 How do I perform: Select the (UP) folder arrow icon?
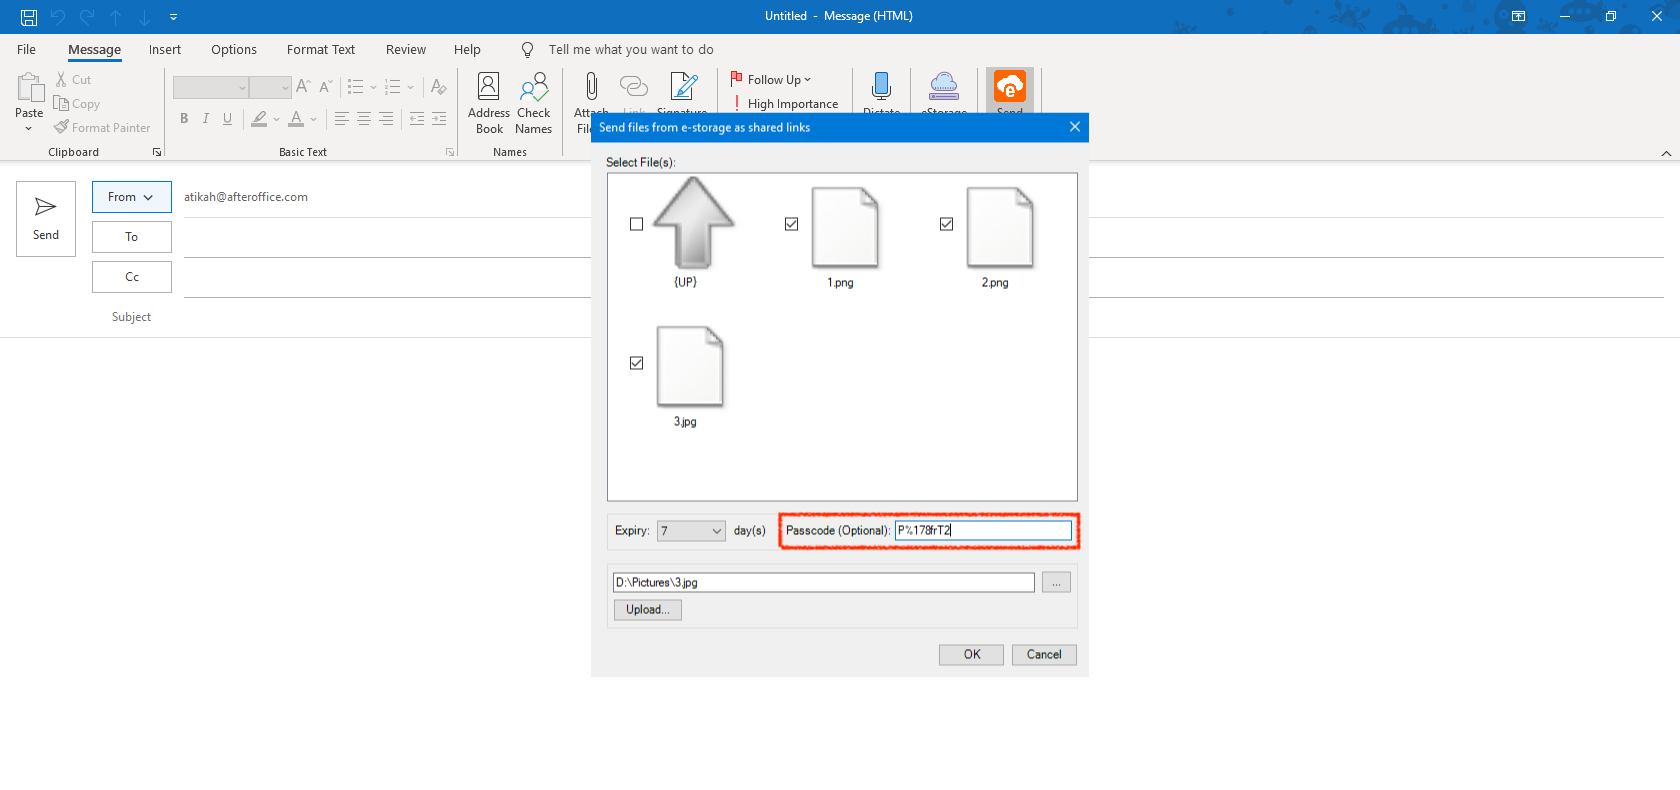[x=693, y=223]
